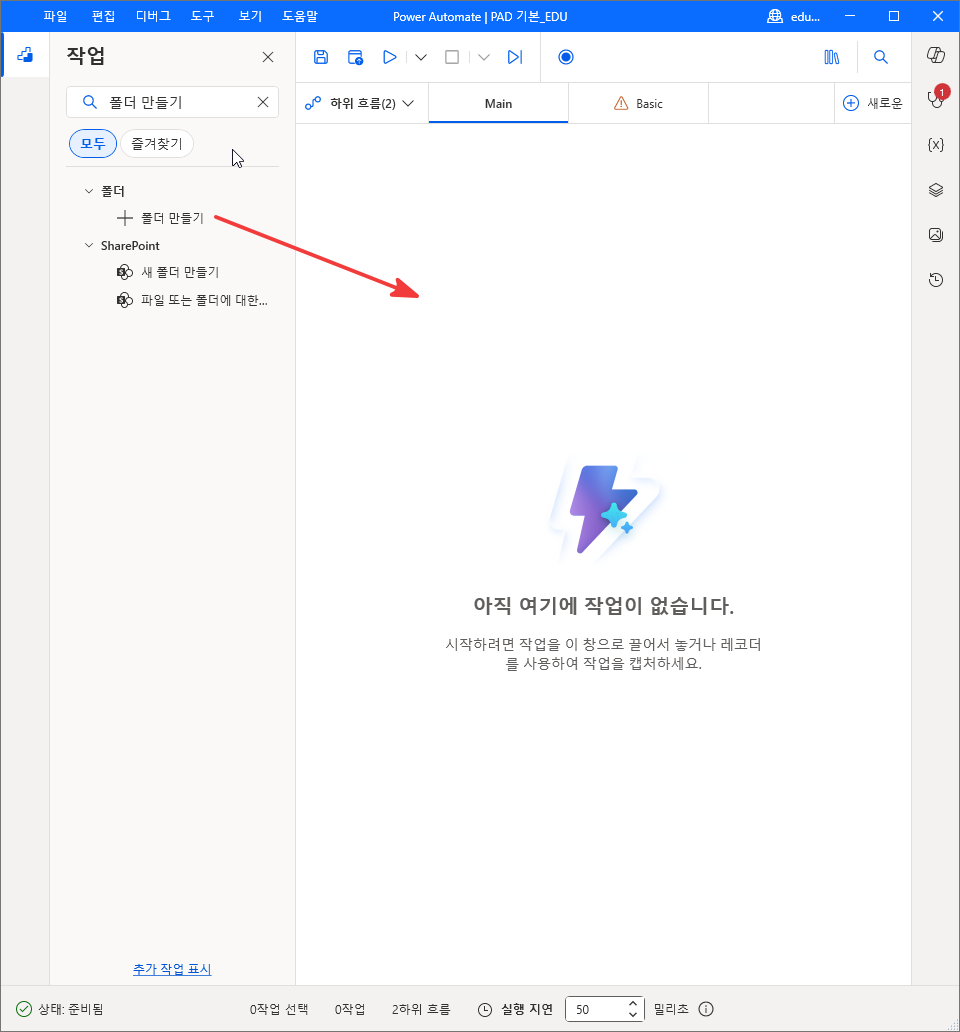Open the 하위 흐름(2) dropdown

360,103
